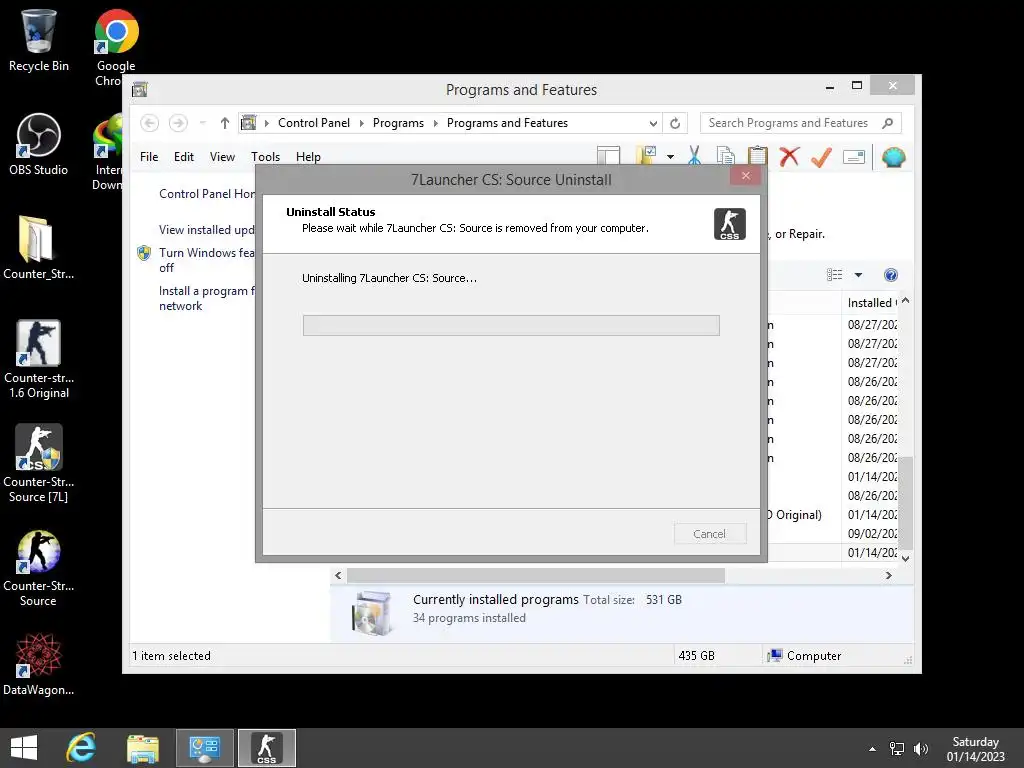
Task: Open the File menu
Action: 149,157
